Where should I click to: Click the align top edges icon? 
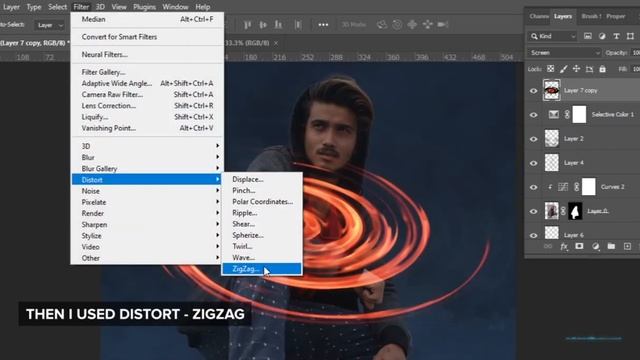pyautogui.click(x=247, y=25)
